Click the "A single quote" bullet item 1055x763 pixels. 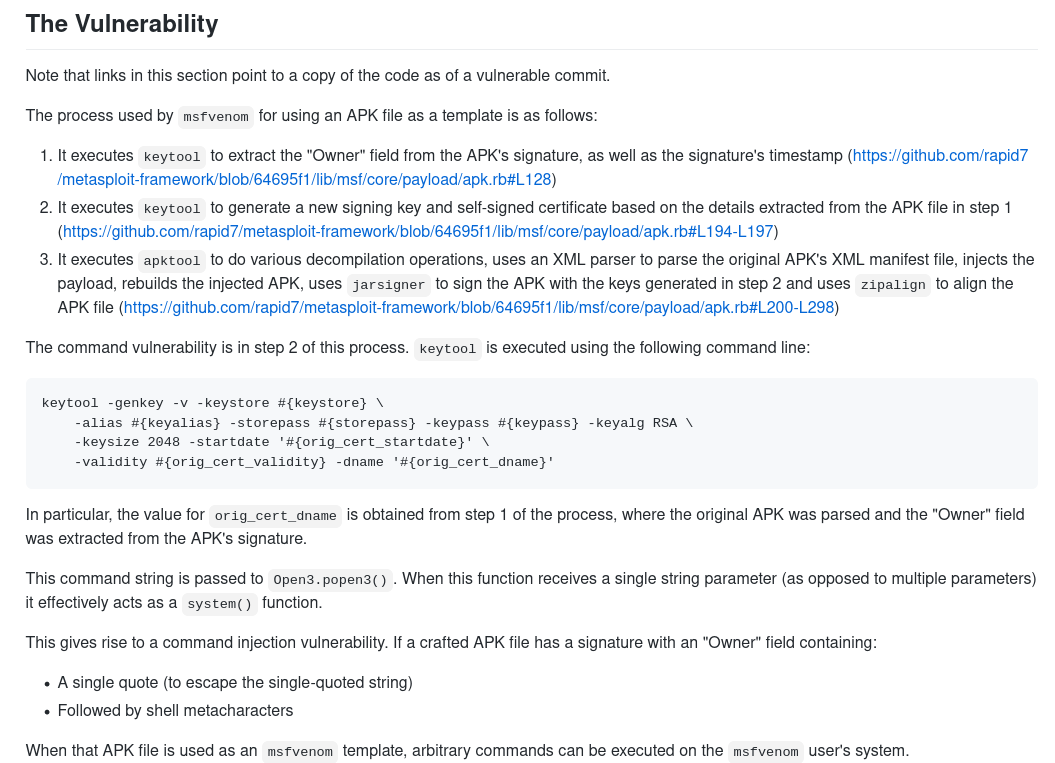click(x=235, y=682)
